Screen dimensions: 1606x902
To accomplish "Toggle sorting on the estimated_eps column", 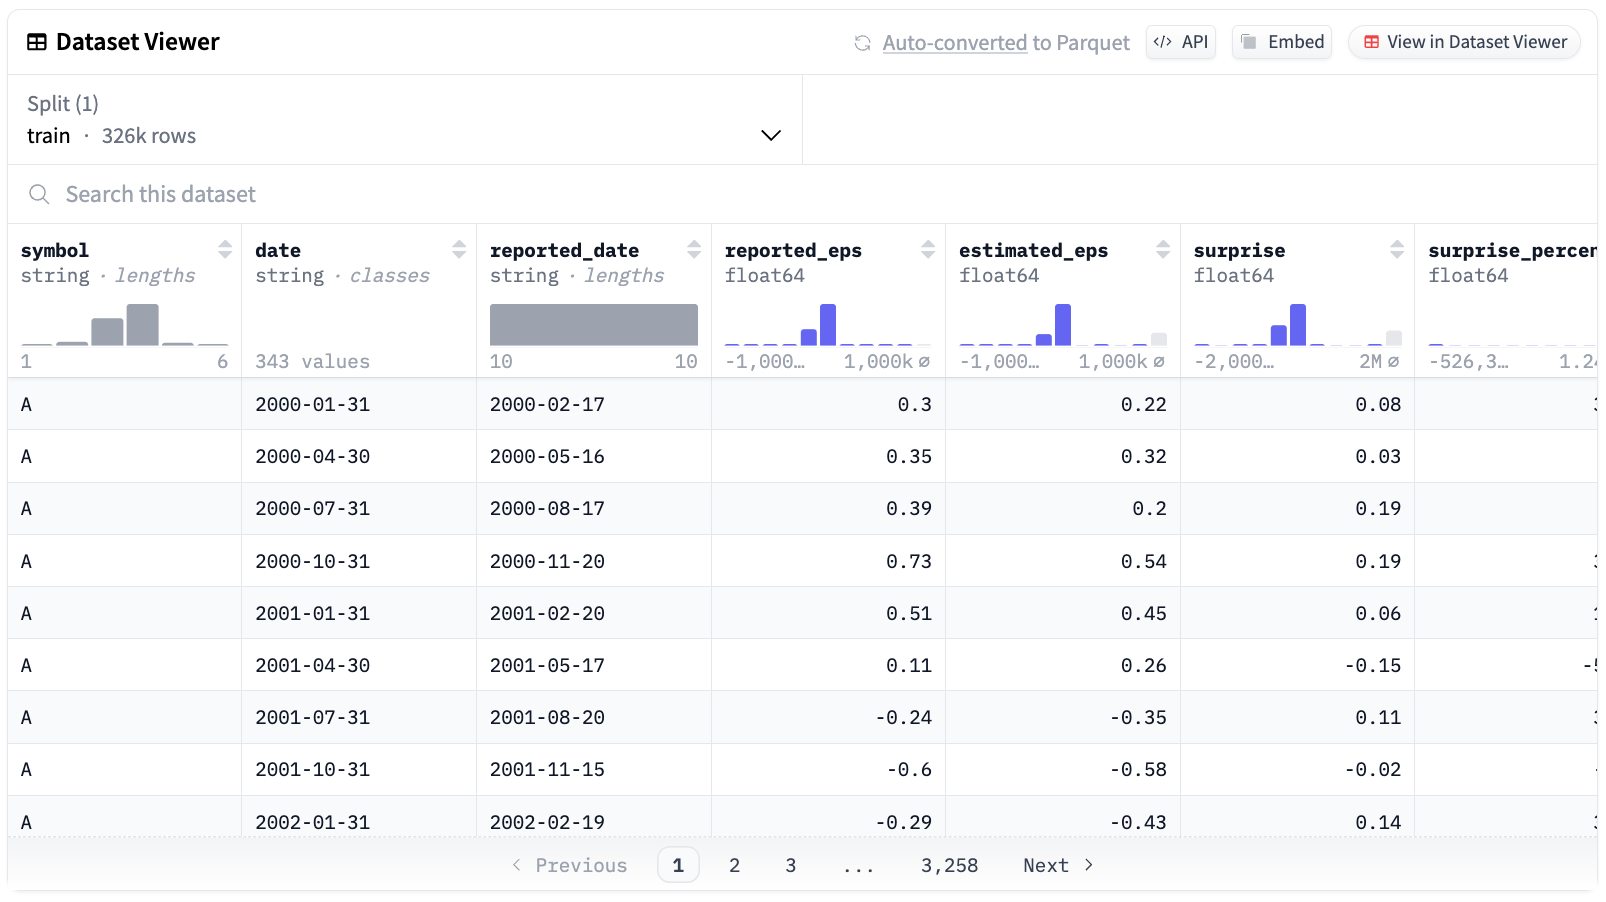I will tap(1163, 250).
